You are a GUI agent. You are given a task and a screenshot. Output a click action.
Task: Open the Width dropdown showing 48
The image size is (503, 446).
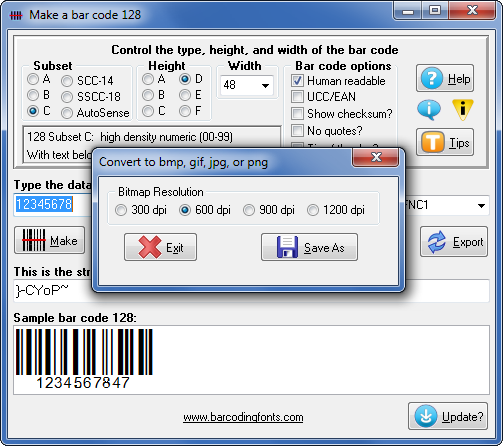click(246, 85)
